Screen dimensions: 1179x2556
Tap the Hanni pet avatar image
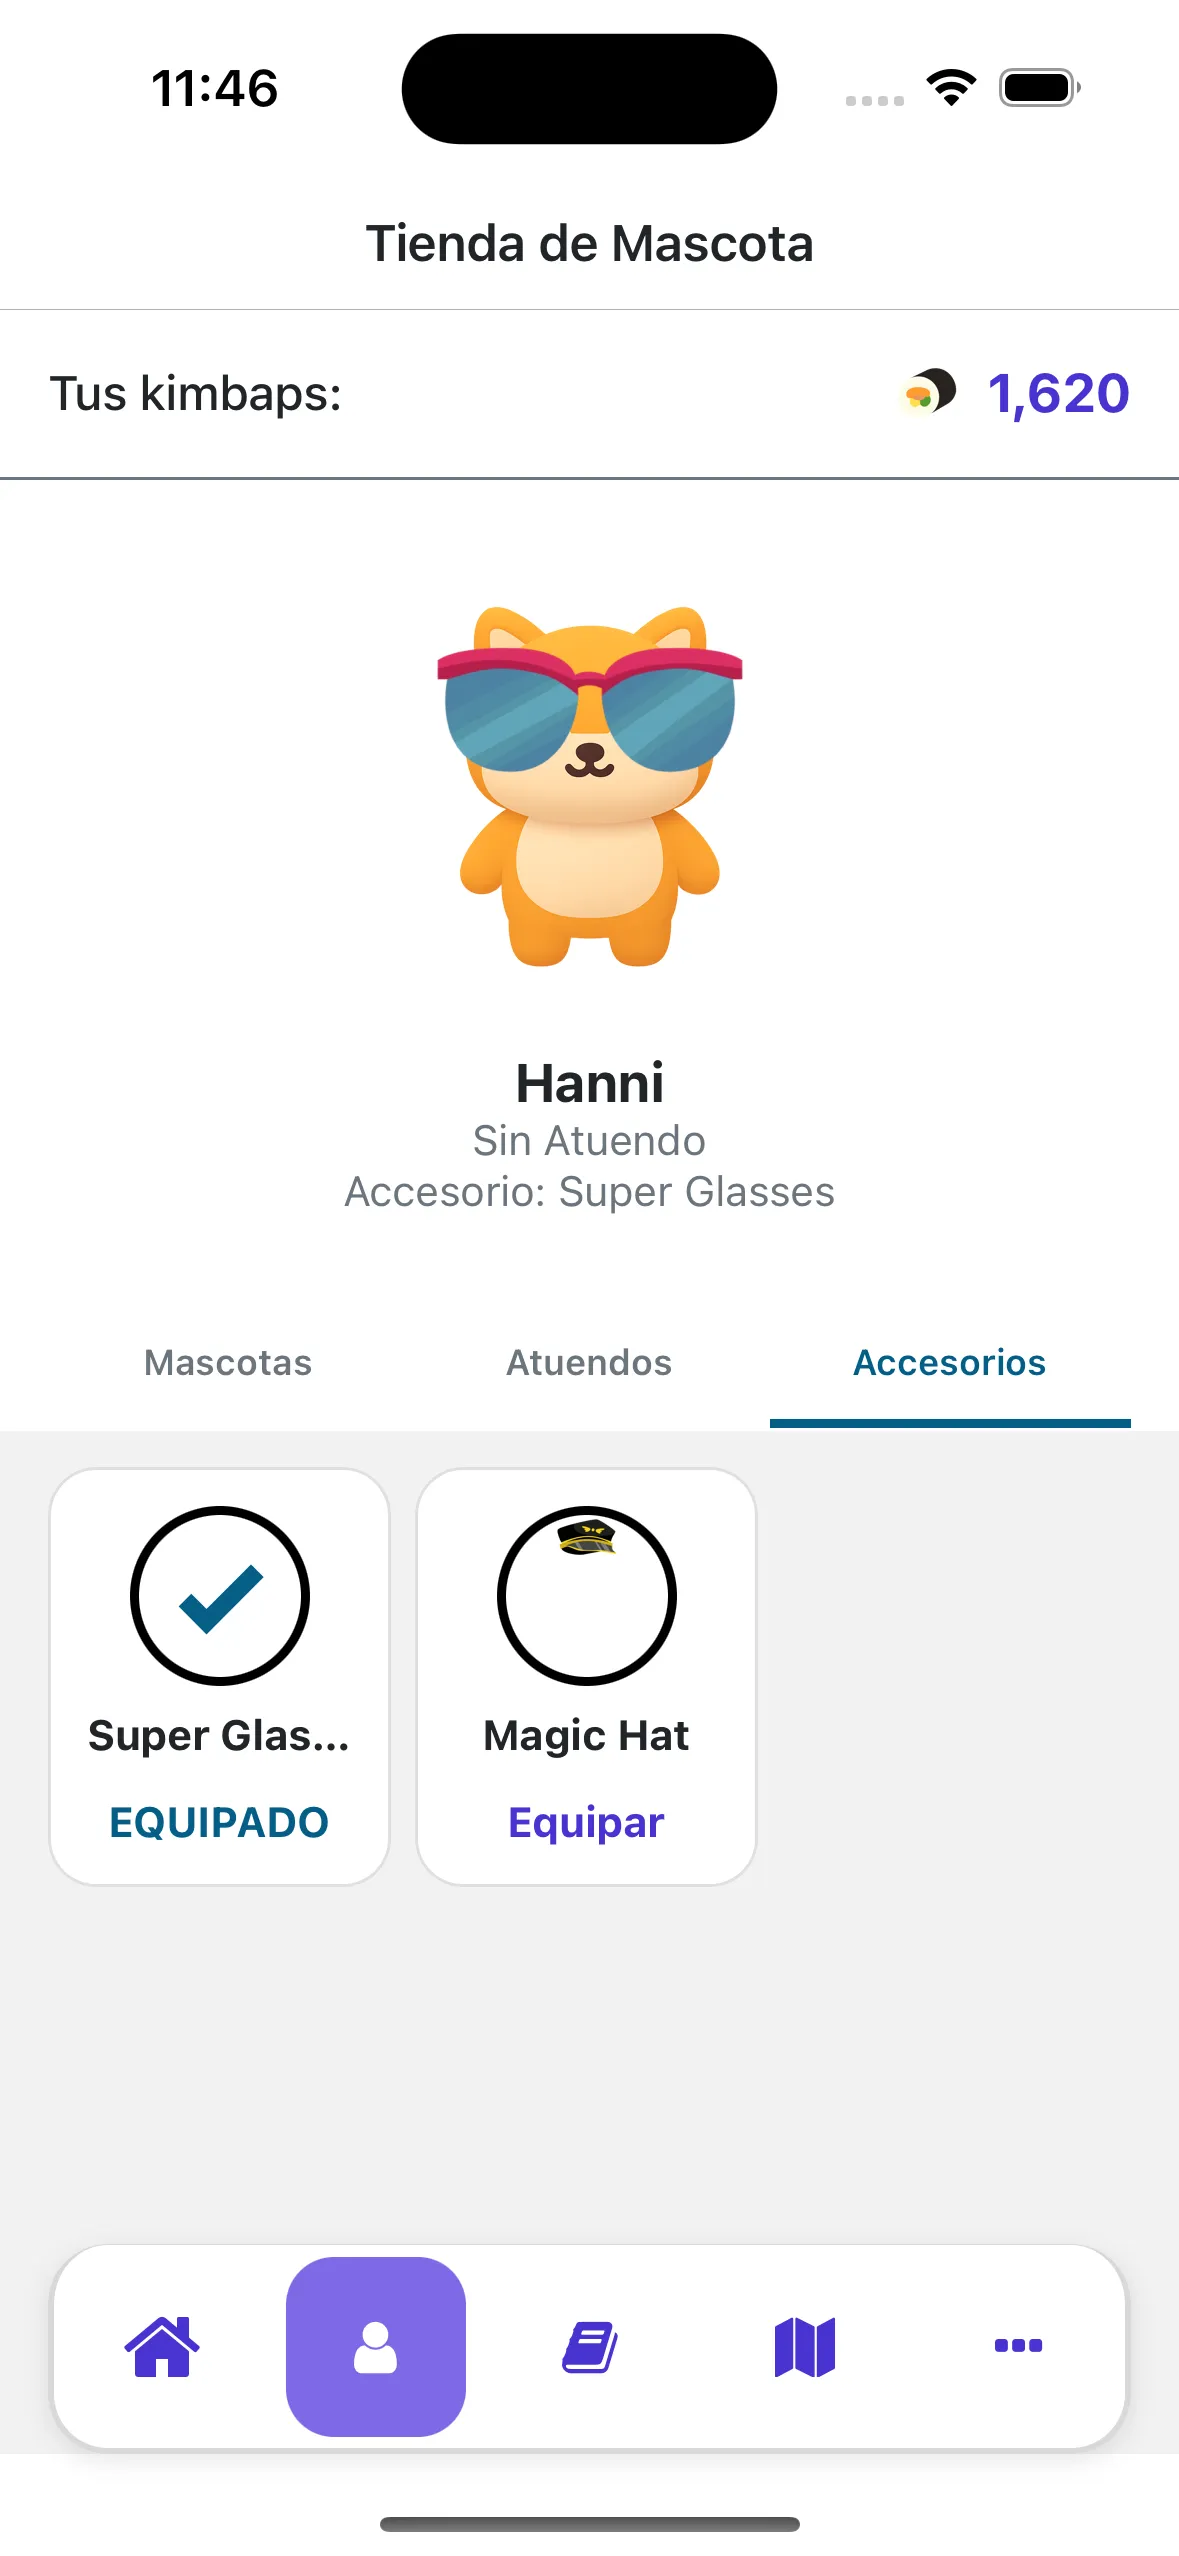point(590,786)
